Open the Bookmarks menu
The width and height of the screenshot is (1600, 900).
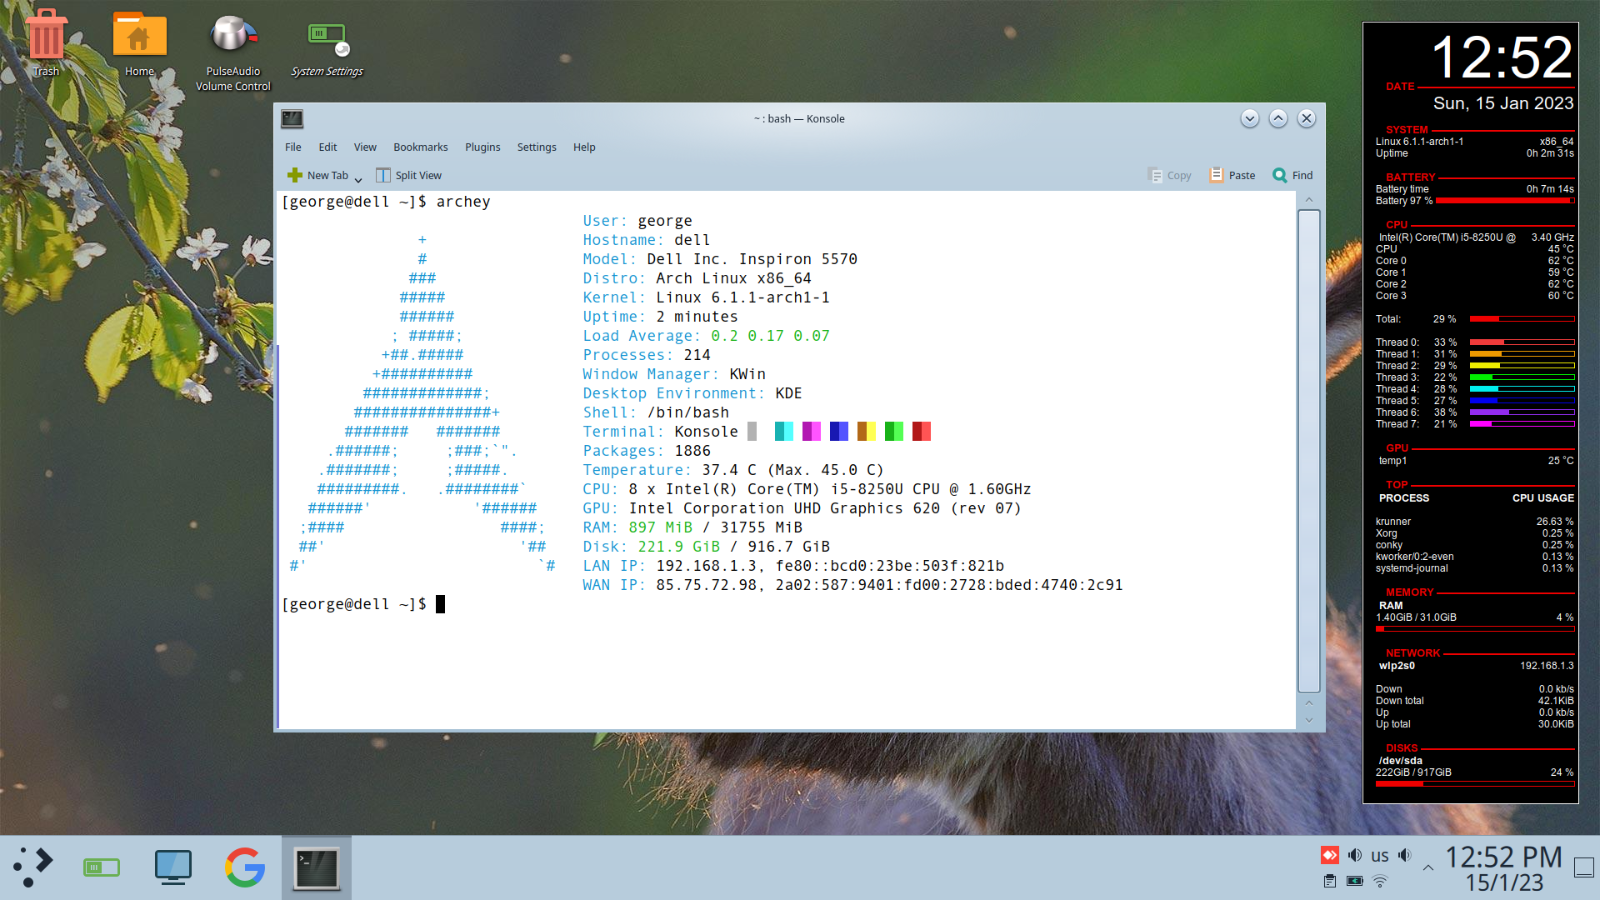point(421,147)
